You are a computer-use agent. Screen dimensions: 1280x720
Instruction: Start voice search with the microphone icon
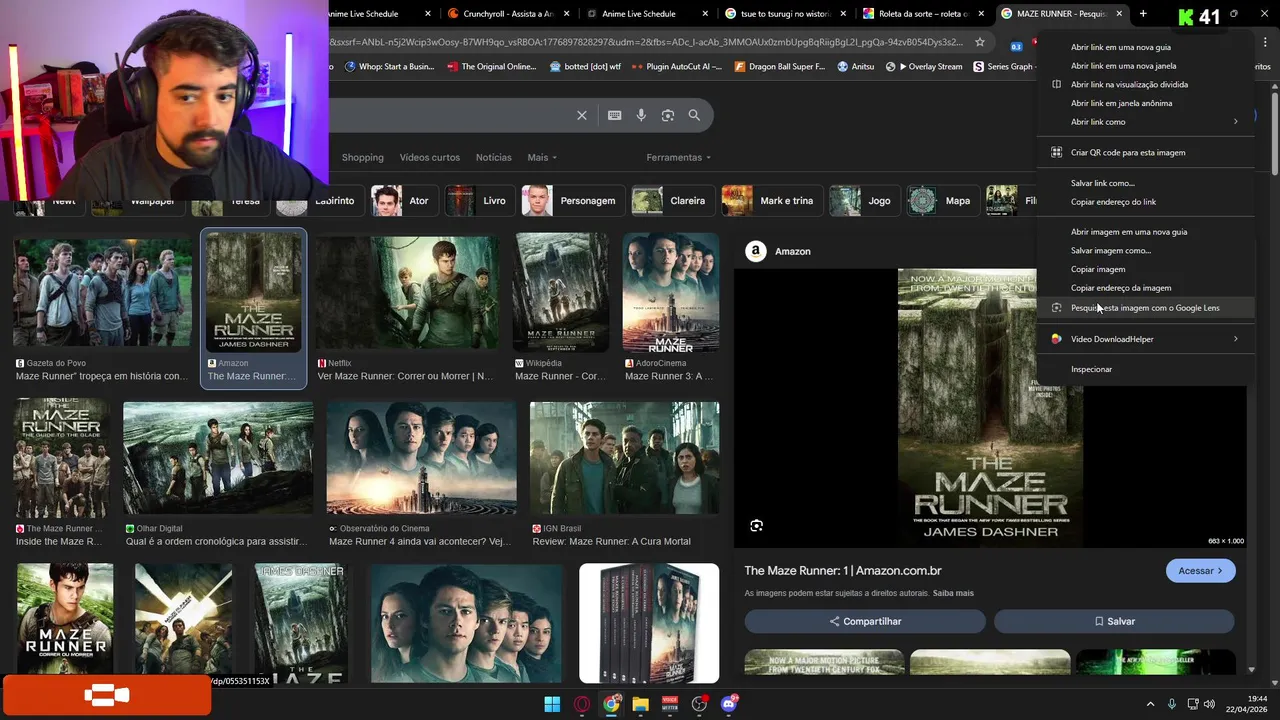641,115
